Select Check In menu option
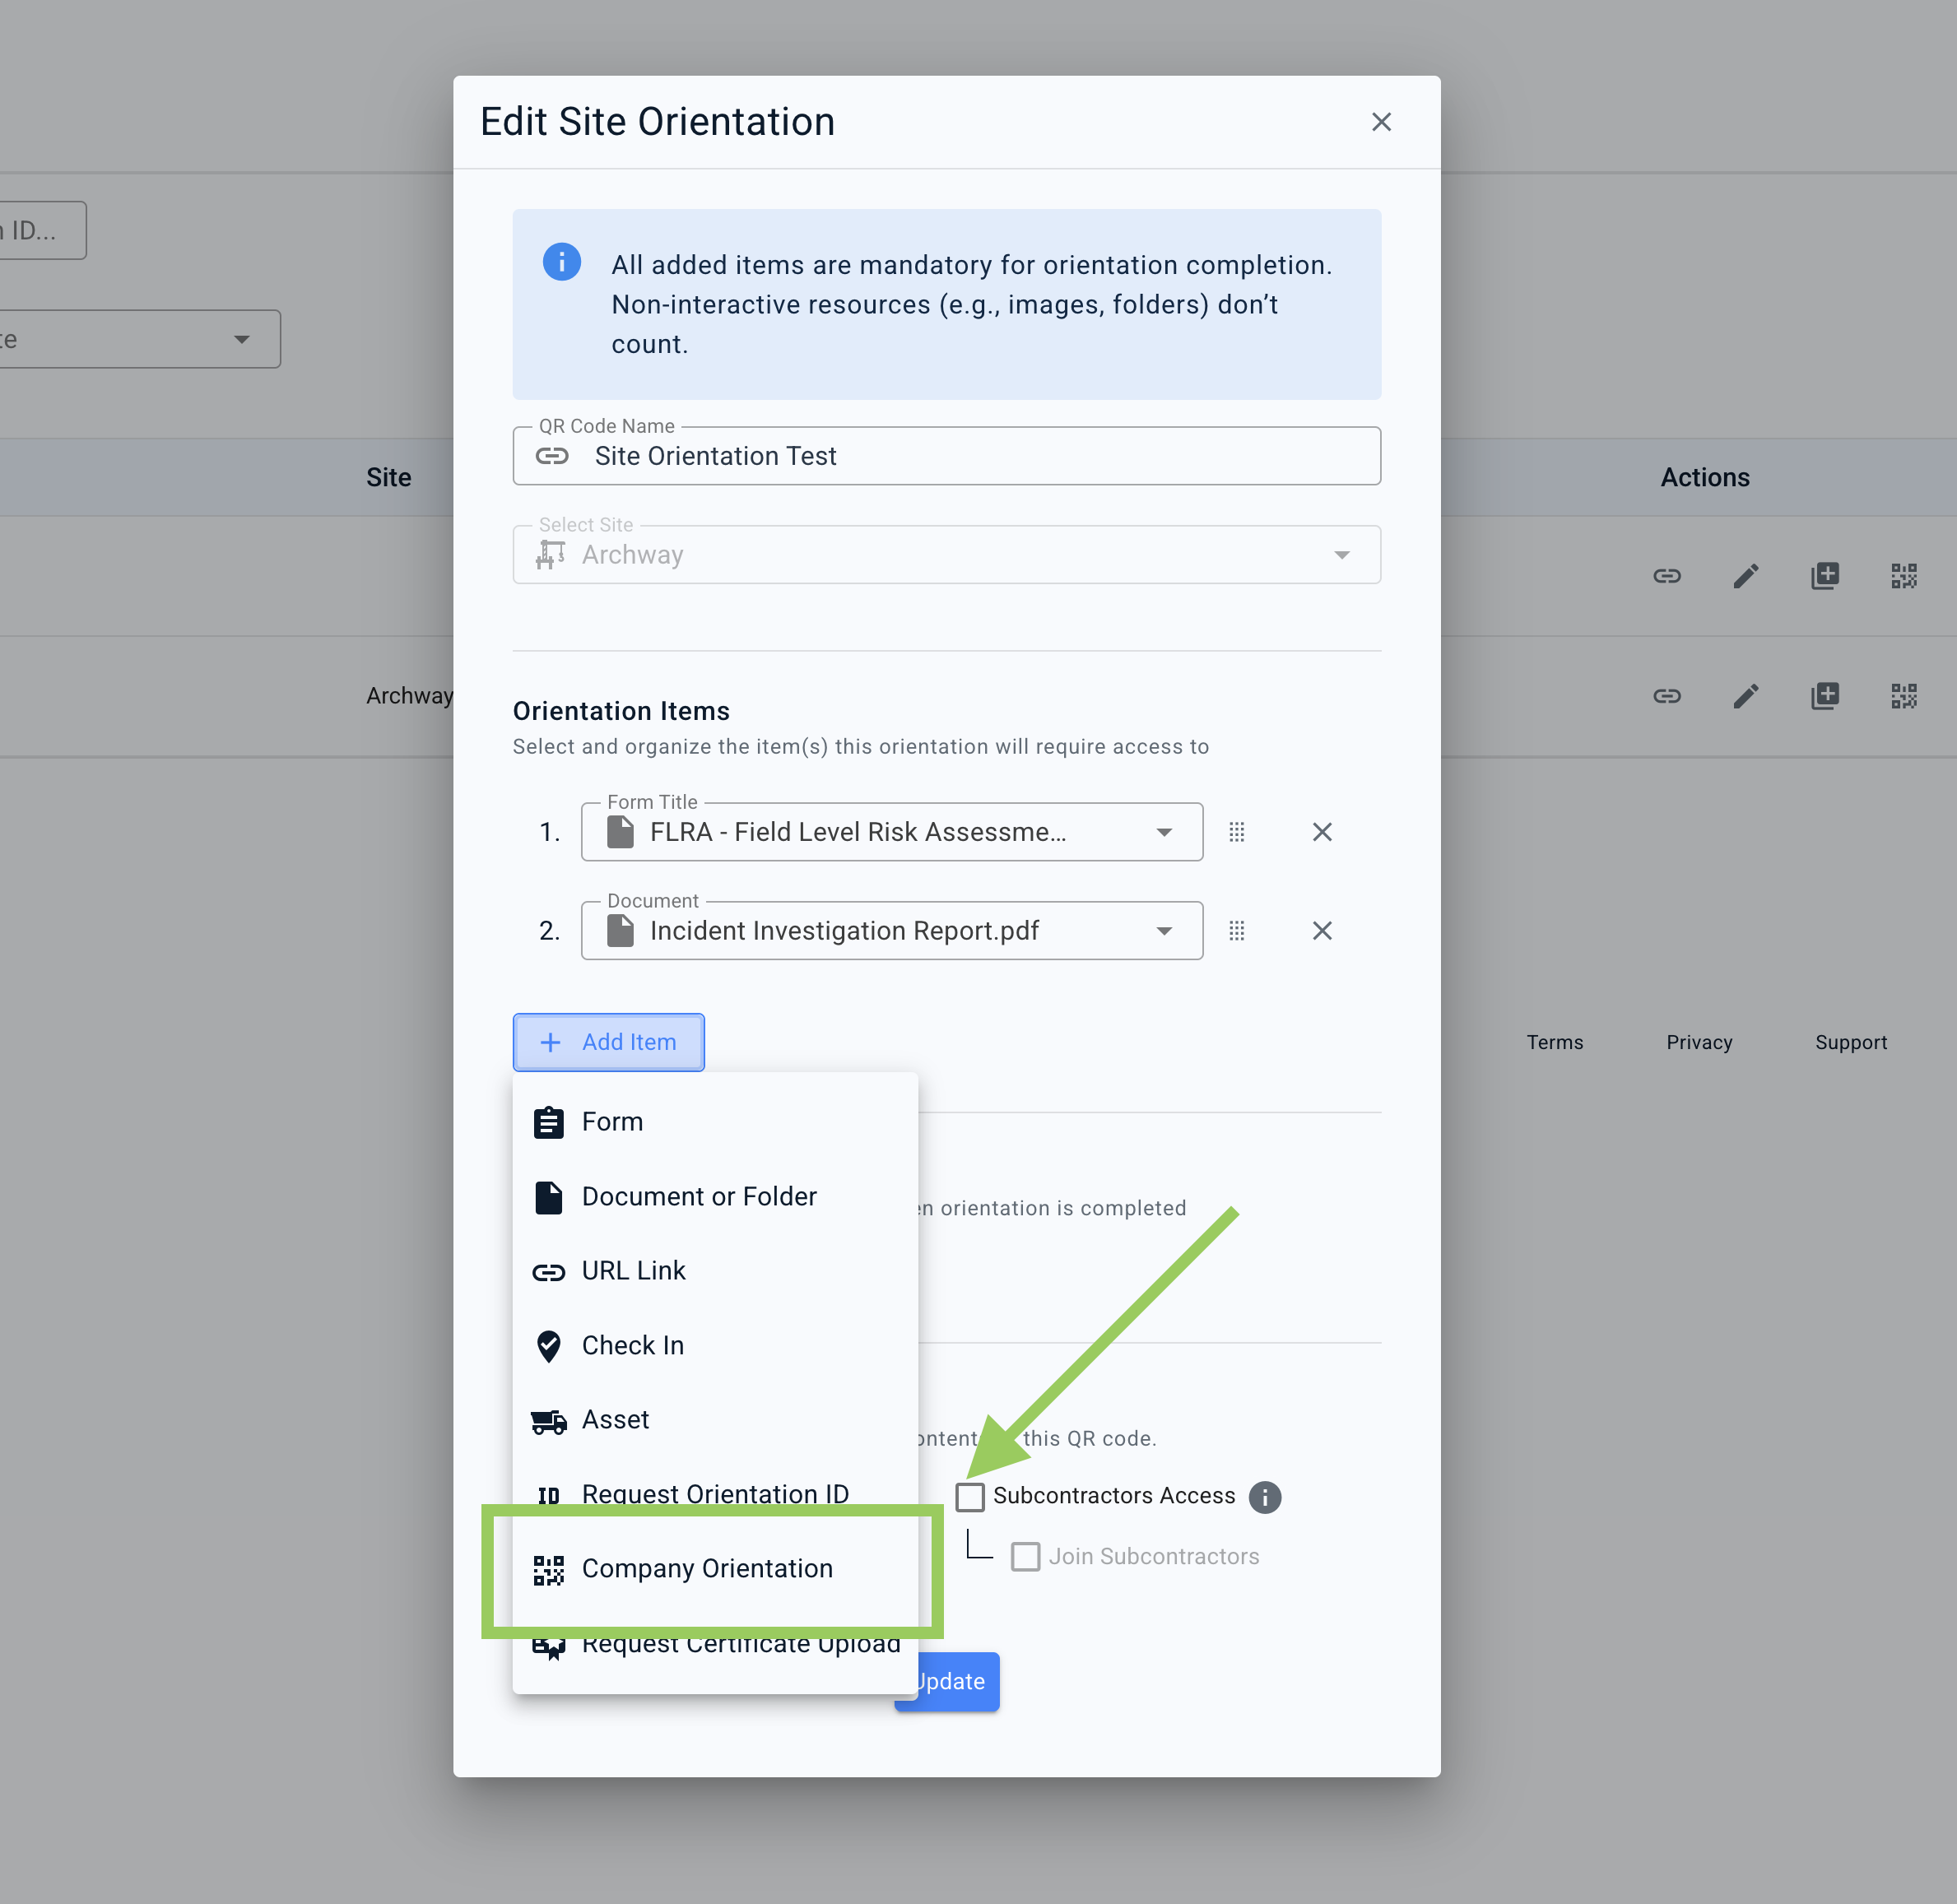The height and width of the screenshot is (1904, 1957). [x=632, y=1346]
